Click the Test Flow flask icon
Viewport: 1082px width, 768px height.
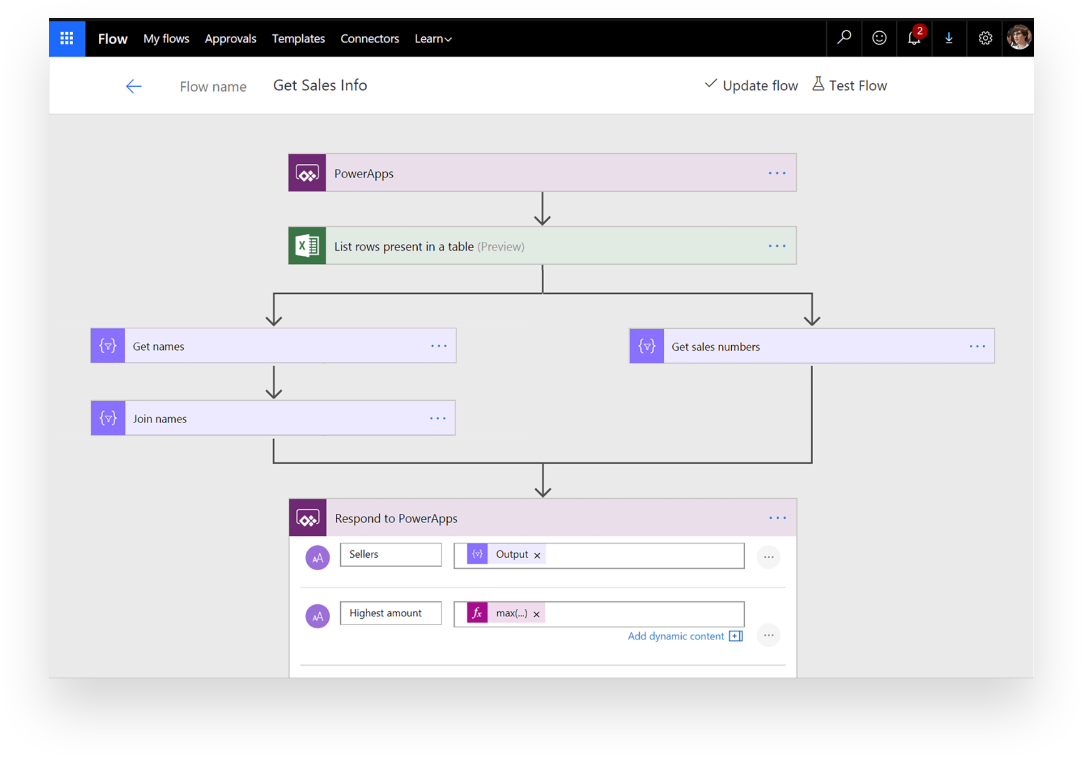[x=818, y=84]
